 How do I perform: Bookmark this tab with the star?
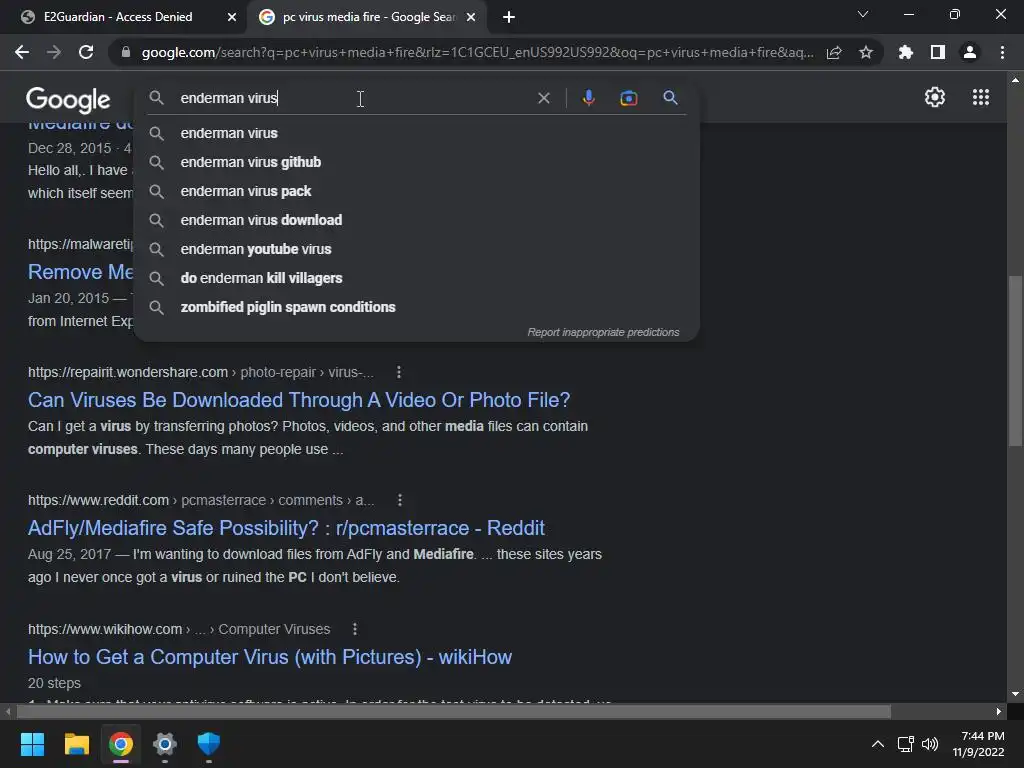[x=866, y=52]
